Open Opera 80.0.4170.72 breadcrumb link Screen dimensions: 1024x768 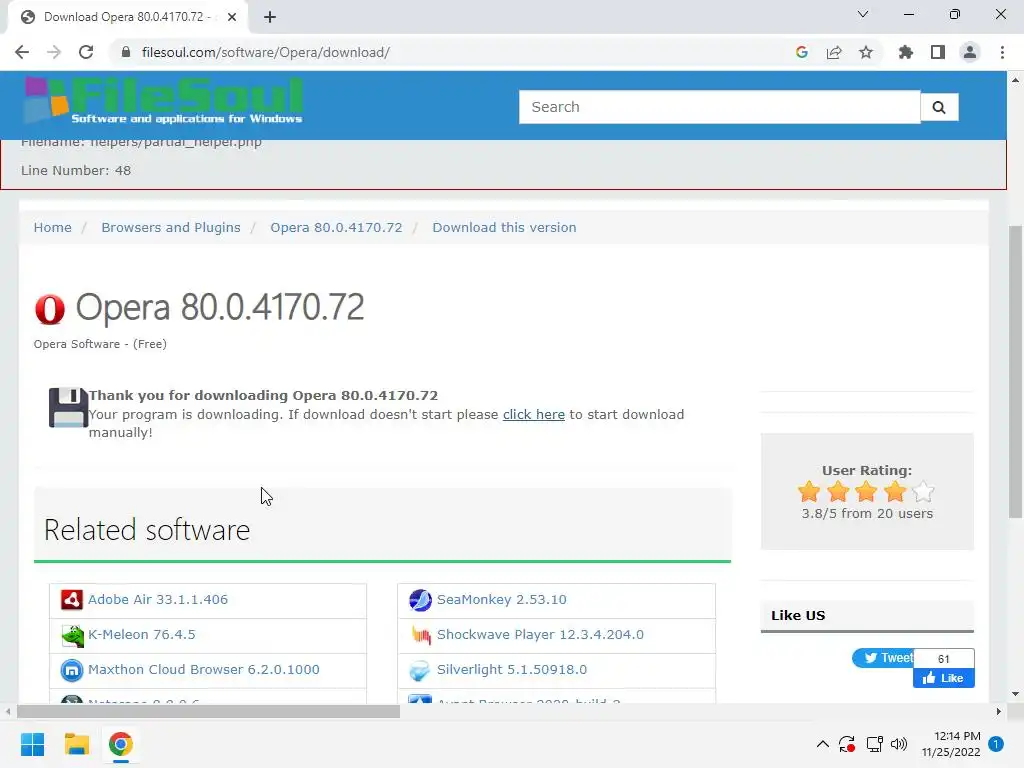tap(336, 227)
